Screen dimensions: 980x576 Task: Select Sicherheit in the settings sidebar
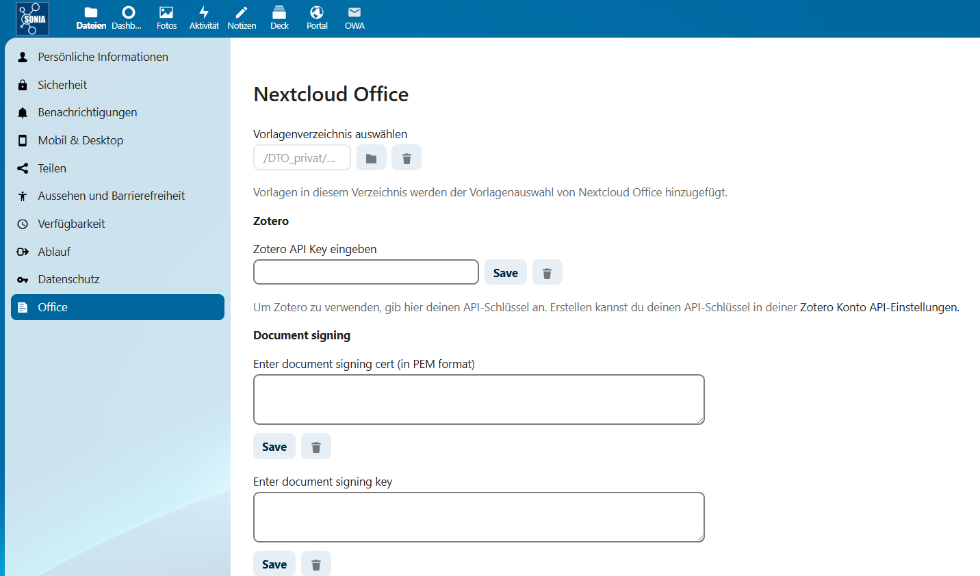click(x=62, y=85)
